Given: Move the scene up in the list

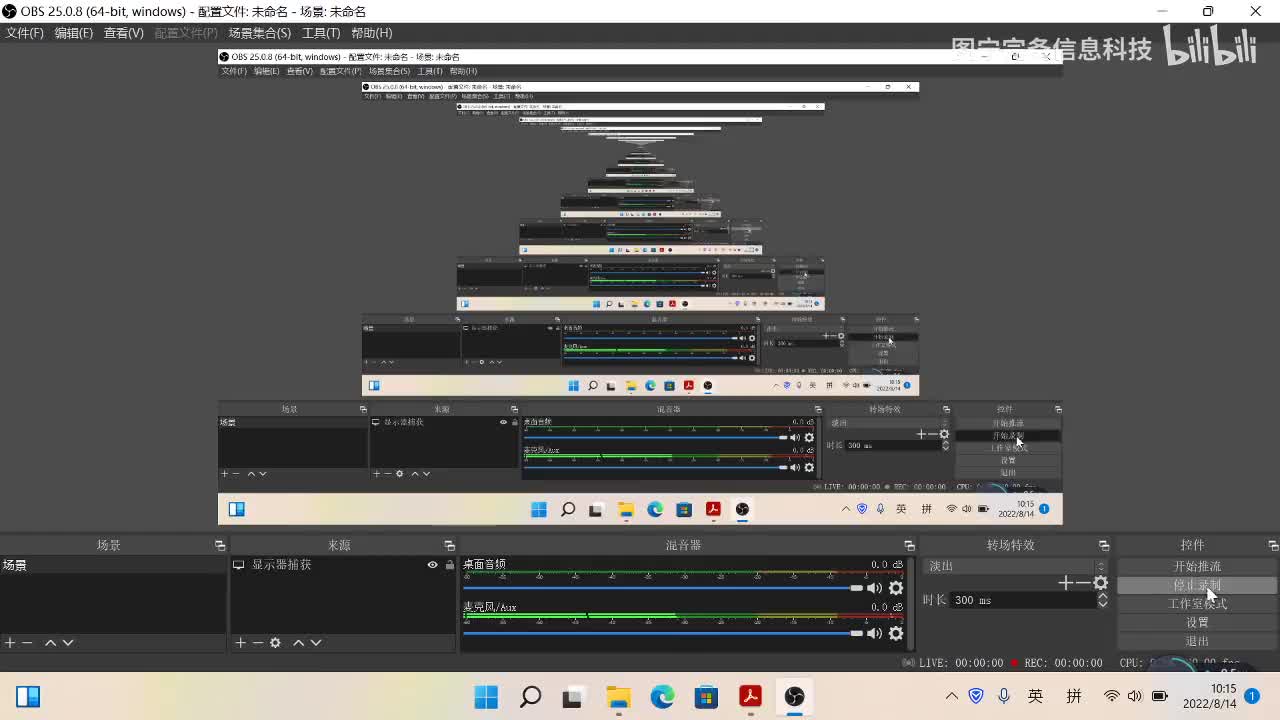Looking at the screenshot, I should tap(50, 643).
